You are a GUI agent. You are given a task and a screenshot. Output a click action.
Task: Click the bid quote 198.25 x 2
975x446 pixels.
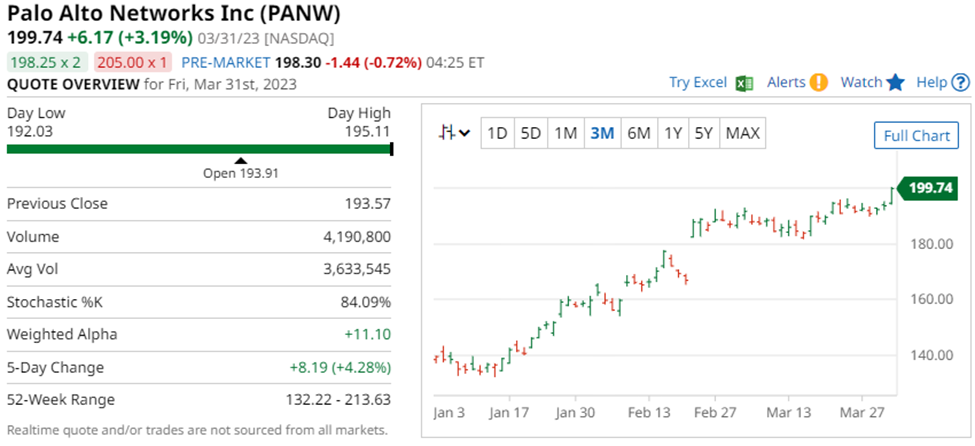(x=49, y=62)
